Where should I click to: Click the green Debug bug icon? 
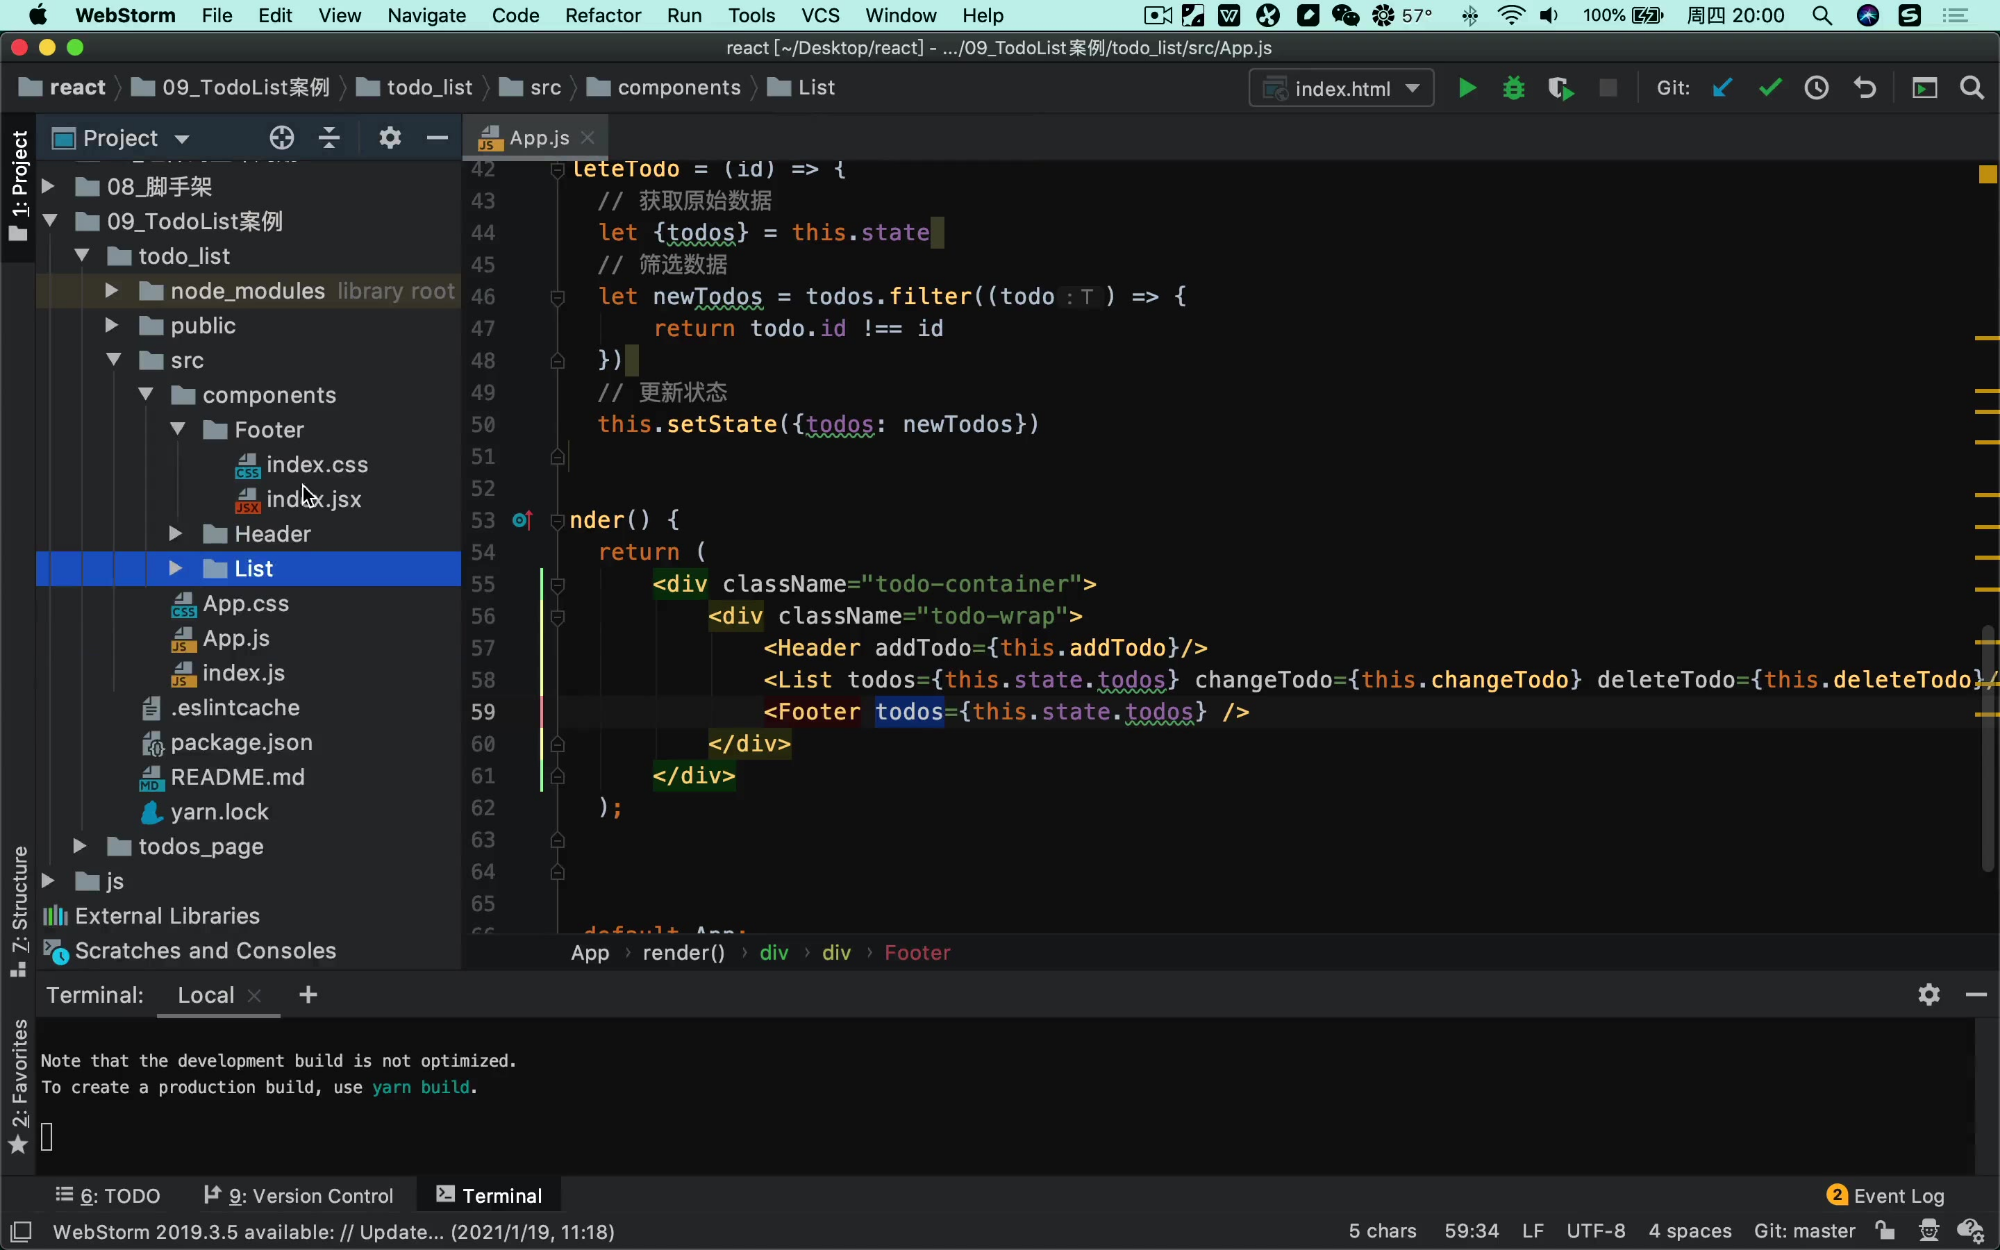[x=1513, y=88]
